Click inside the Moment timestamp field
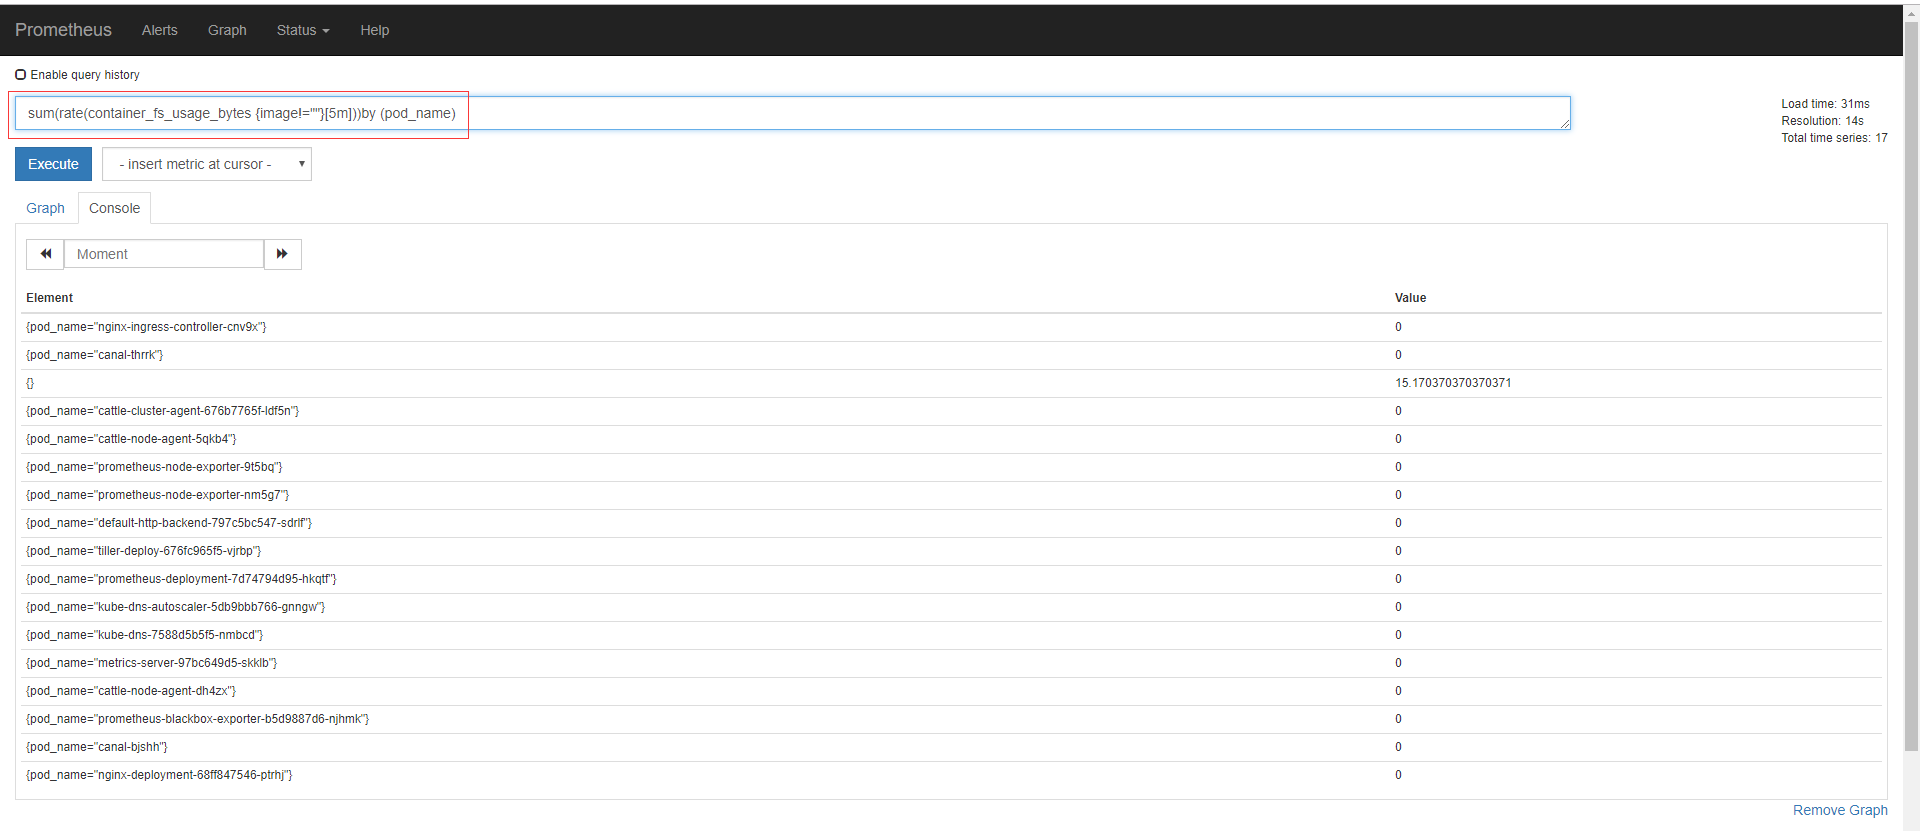This screenshot has width=1920, height=831. click(x=163, y=254)
